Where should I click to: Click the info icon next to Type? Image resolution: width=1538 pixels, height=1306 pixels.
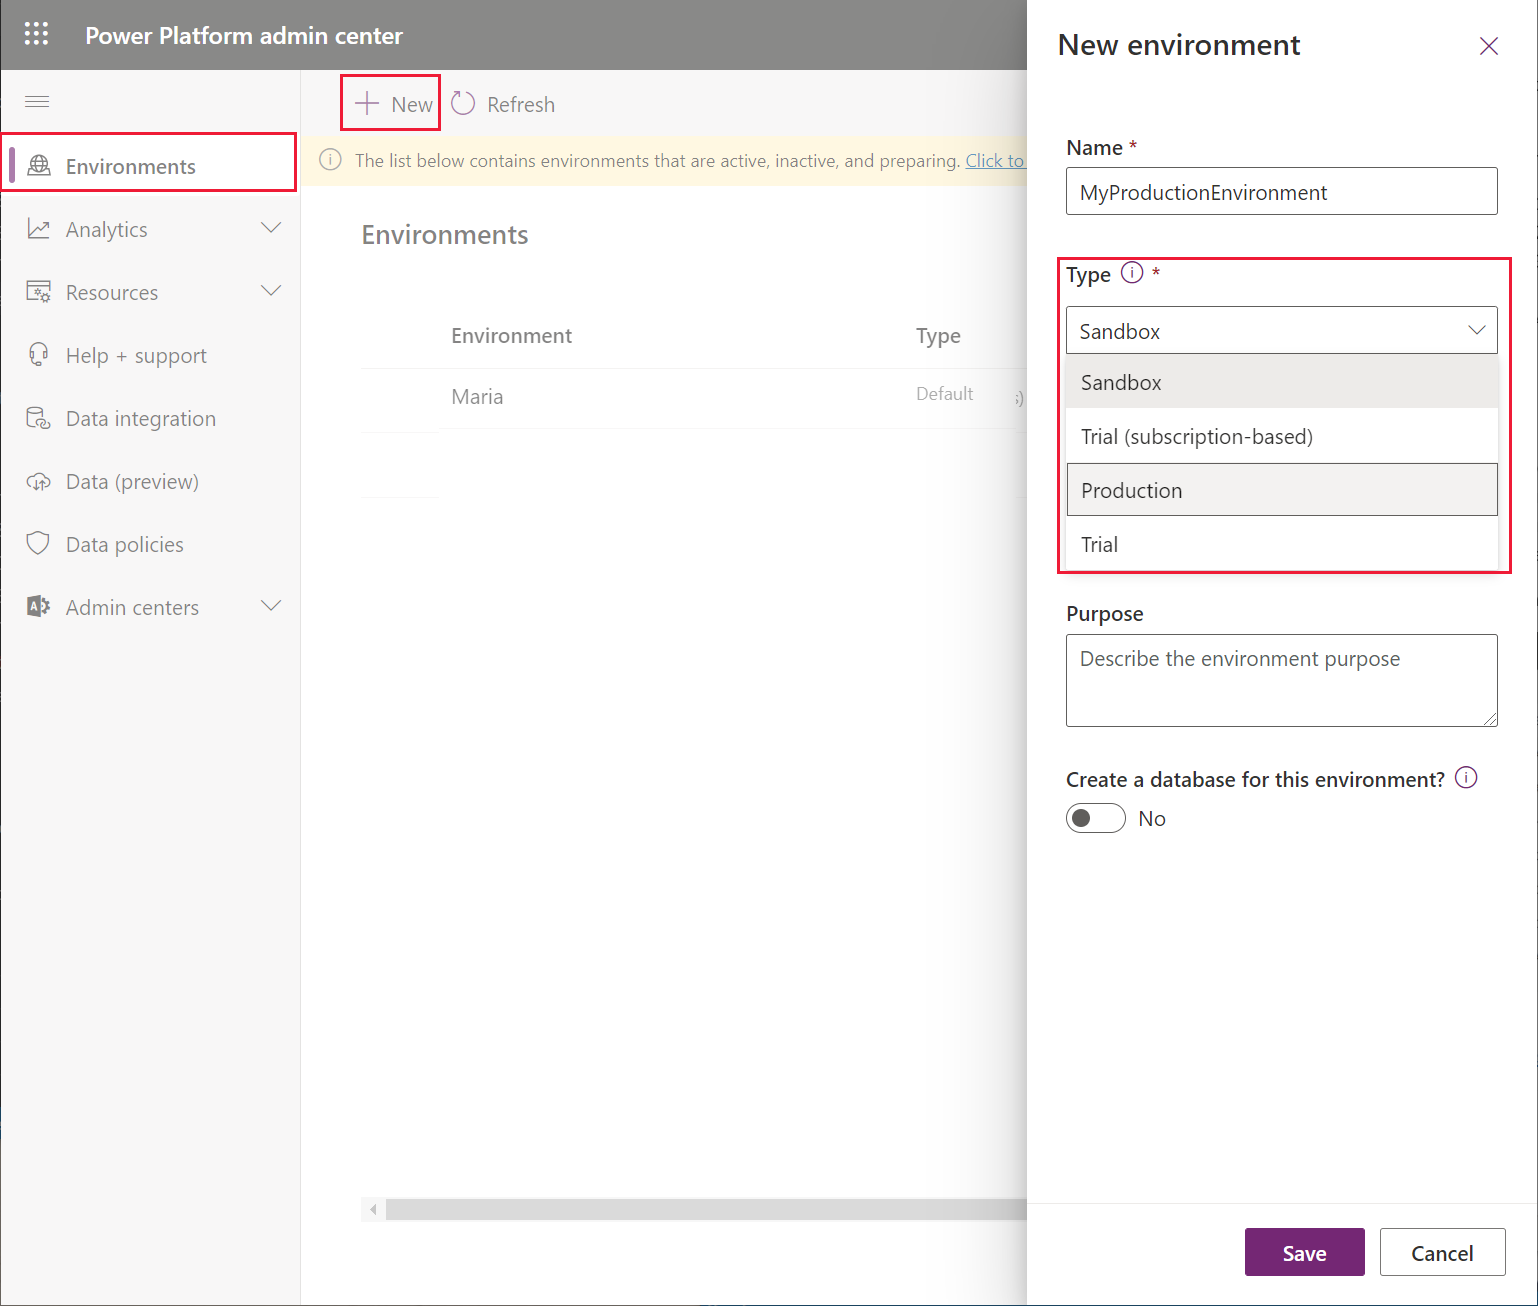pos(1132,273)
